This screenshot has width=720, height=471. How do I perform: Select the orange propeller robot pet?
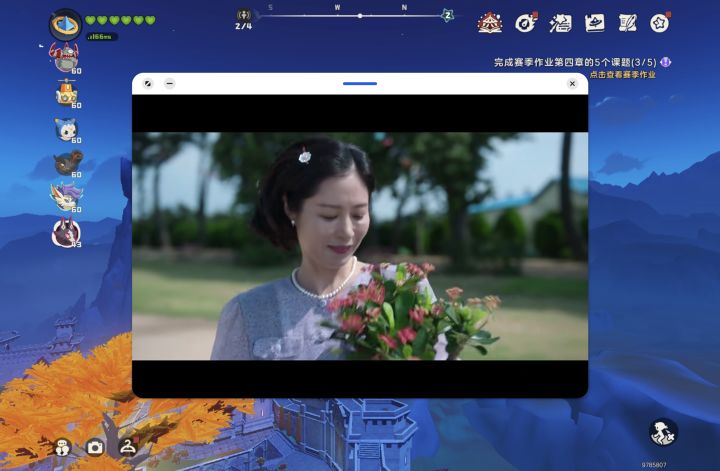click(x=67, y=93)
